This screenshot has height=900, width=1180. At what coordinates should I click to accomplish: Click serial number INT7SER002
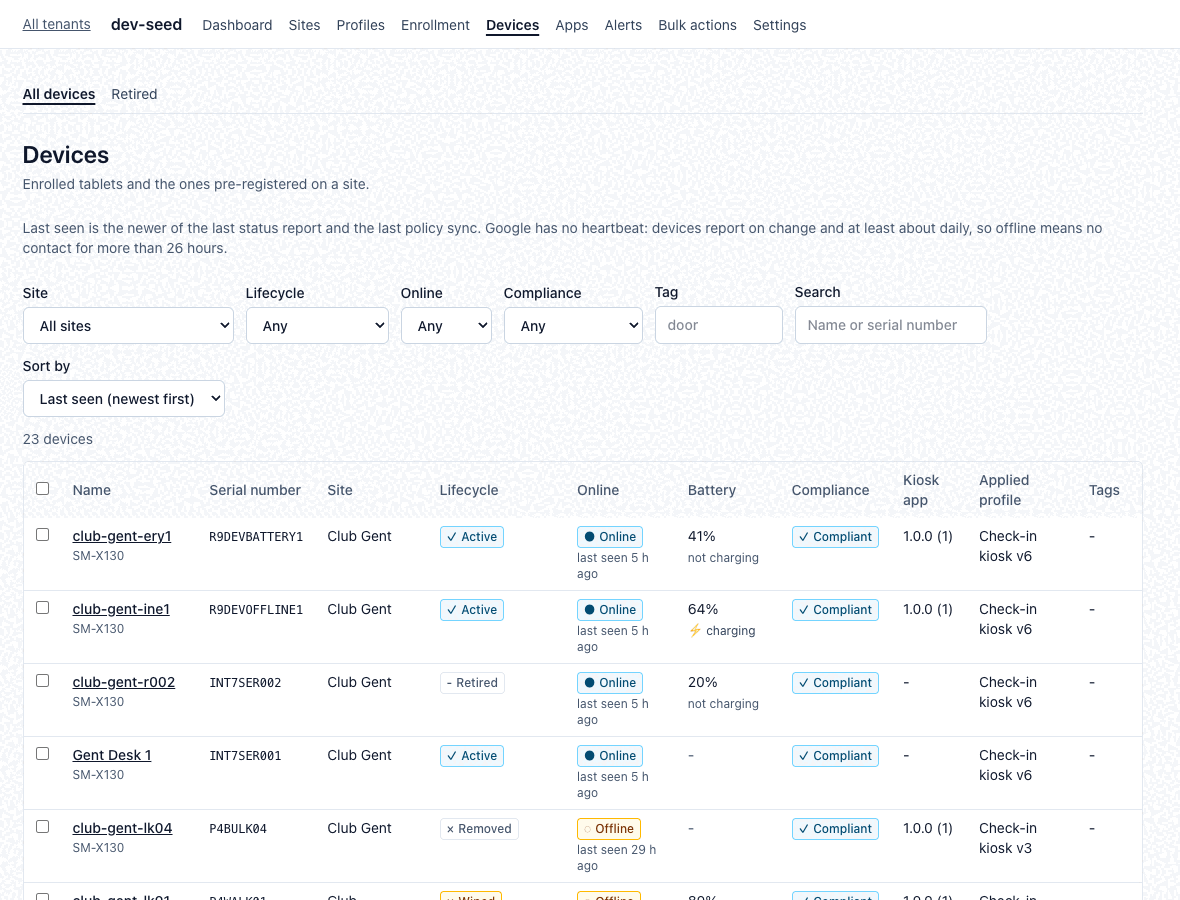(245, 683)
